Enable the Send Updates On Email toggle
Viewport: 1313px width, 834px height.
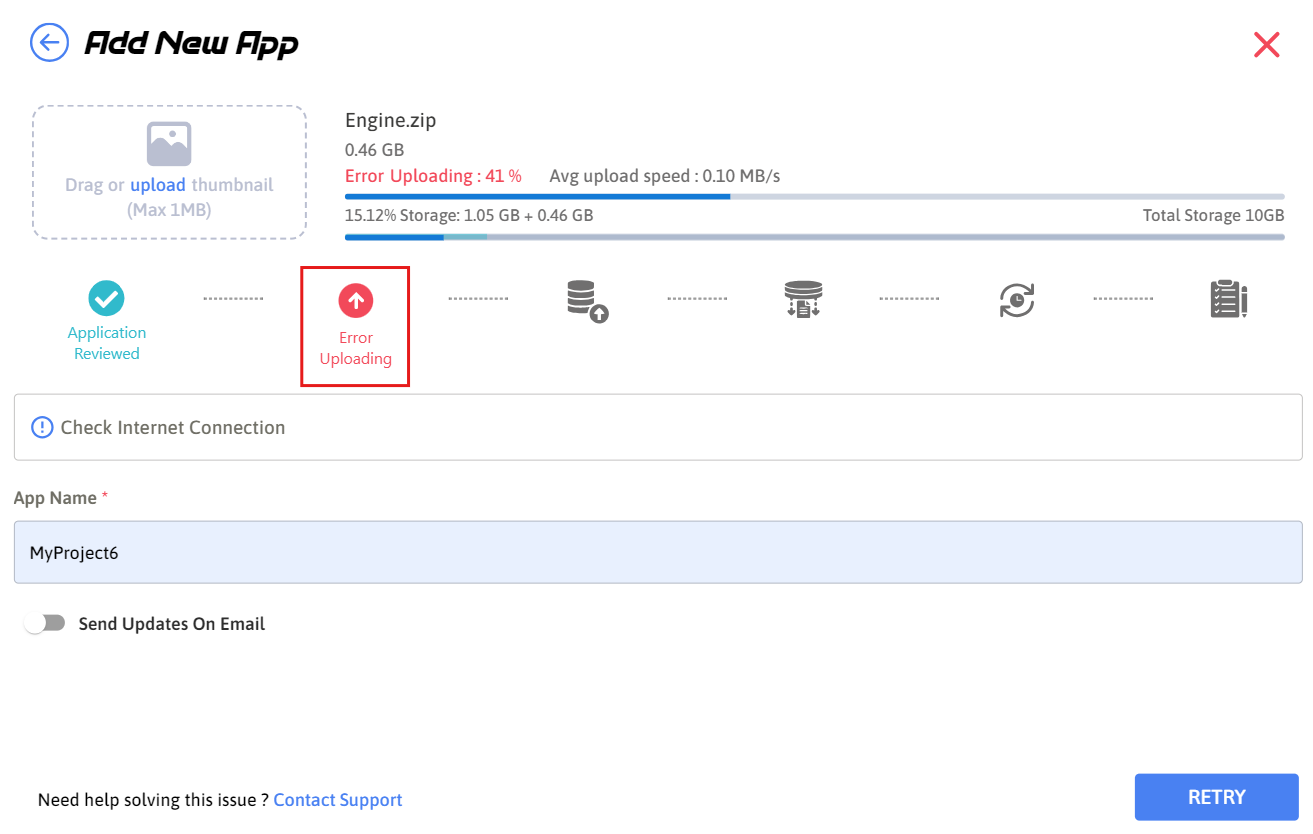point(45,624)
